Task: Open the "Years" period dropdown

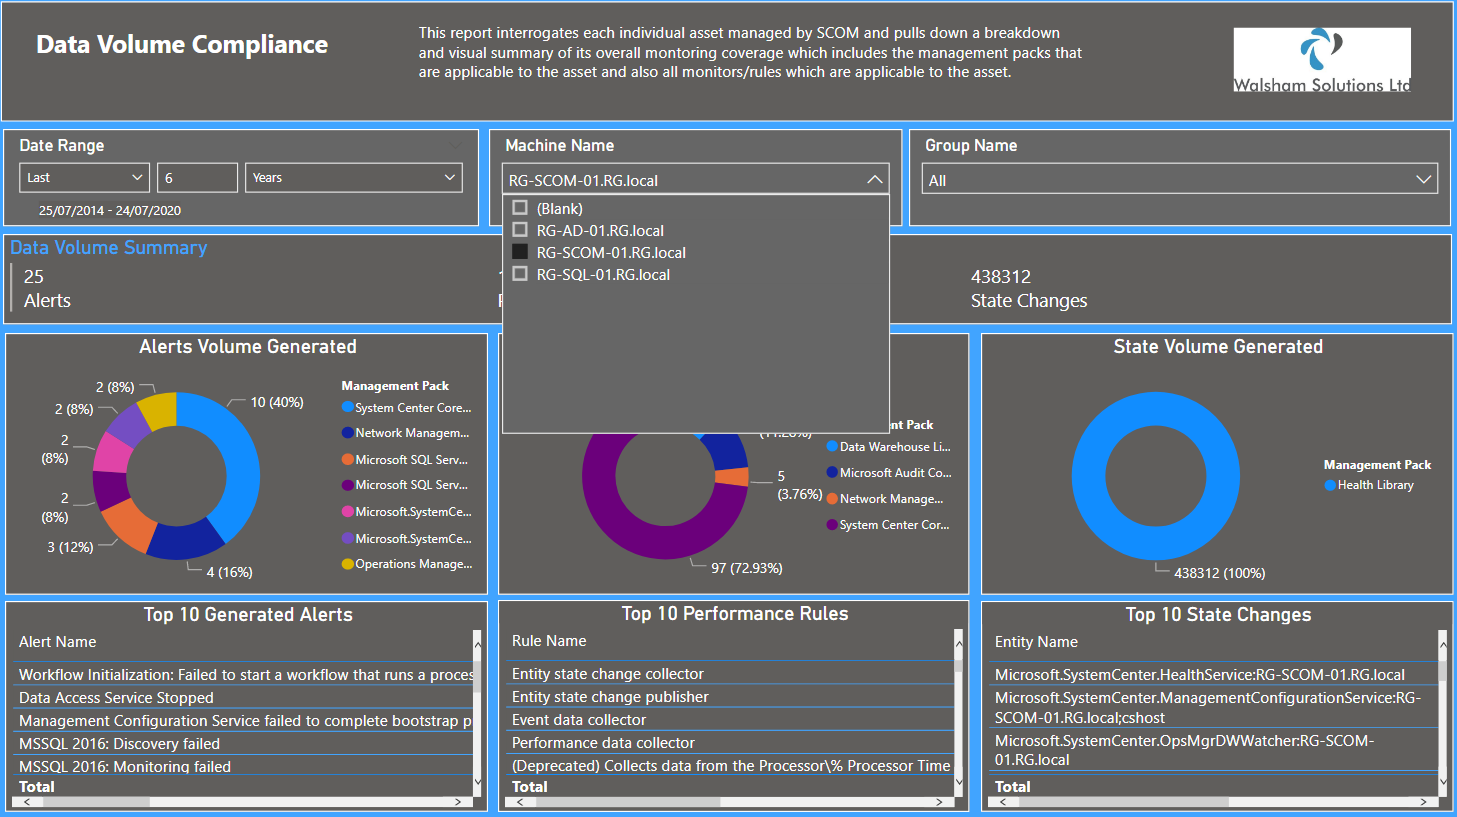Action: (353, 177)
